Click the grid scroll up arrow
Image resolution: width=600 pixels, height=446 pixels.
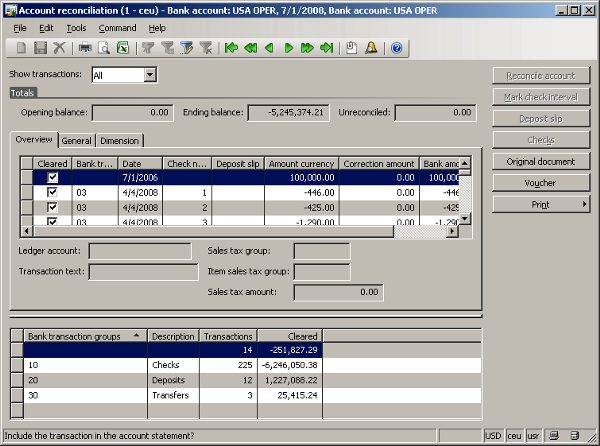465,163
